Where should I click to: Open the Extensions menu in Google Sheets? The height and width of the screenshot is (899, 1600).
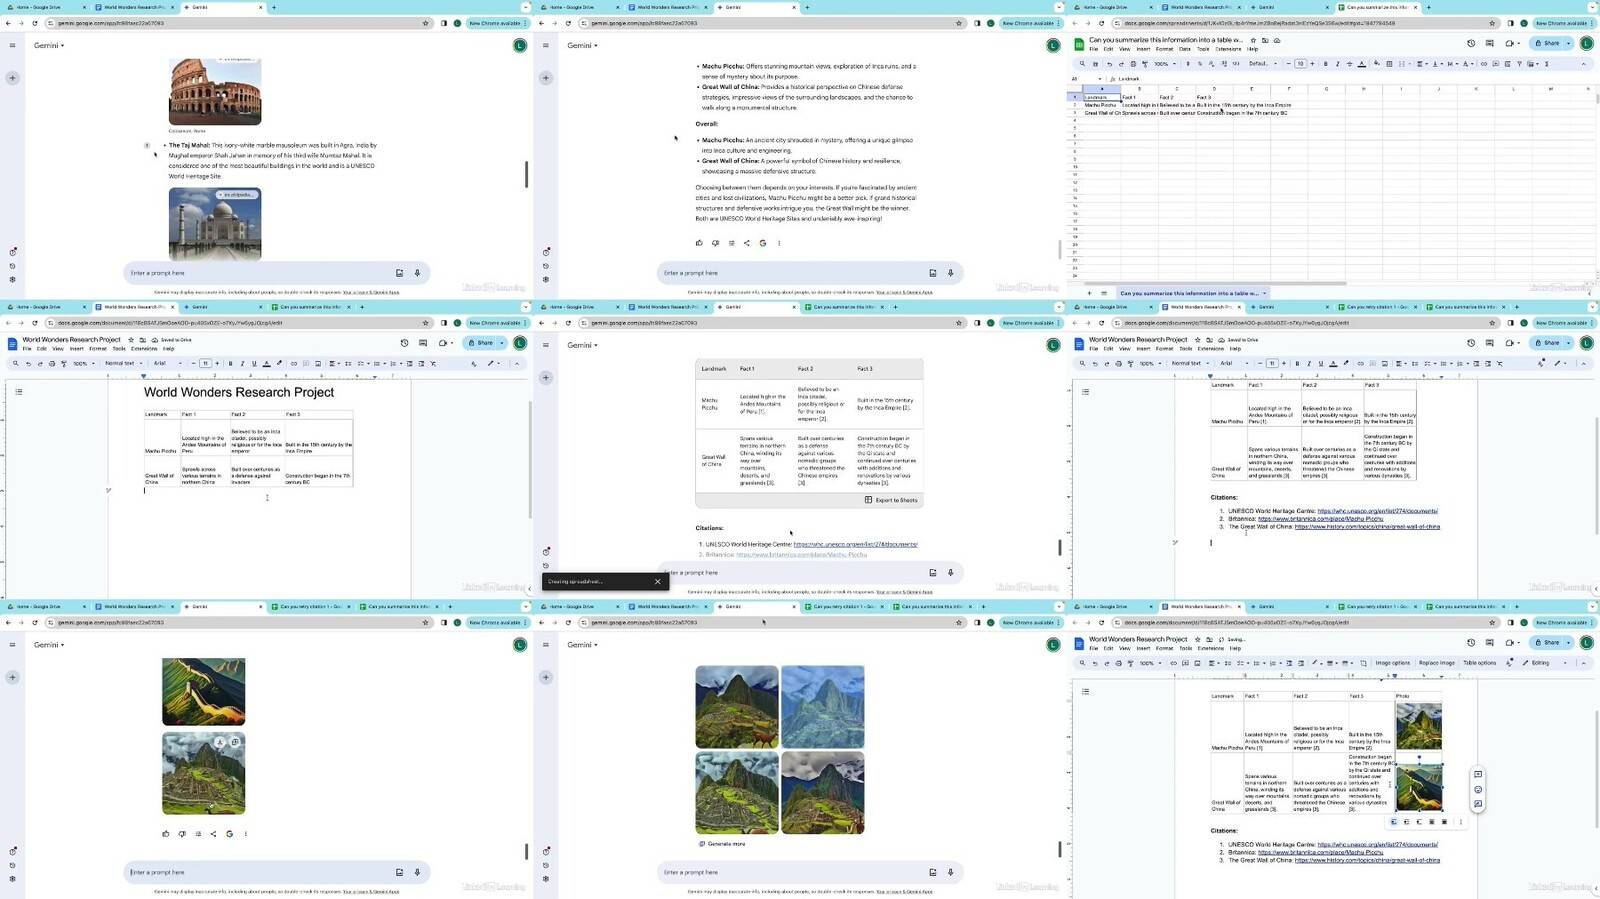pyautogui.click(x=1228, y=49)
